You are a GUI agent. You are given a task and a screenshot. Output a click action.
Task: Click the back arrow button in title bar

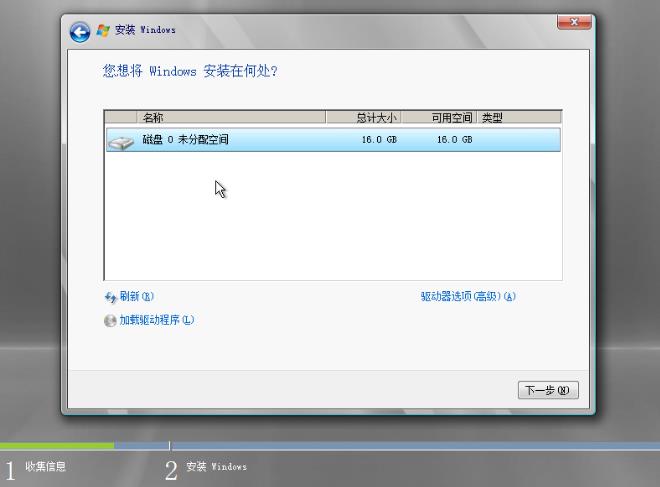click(79, 31)
